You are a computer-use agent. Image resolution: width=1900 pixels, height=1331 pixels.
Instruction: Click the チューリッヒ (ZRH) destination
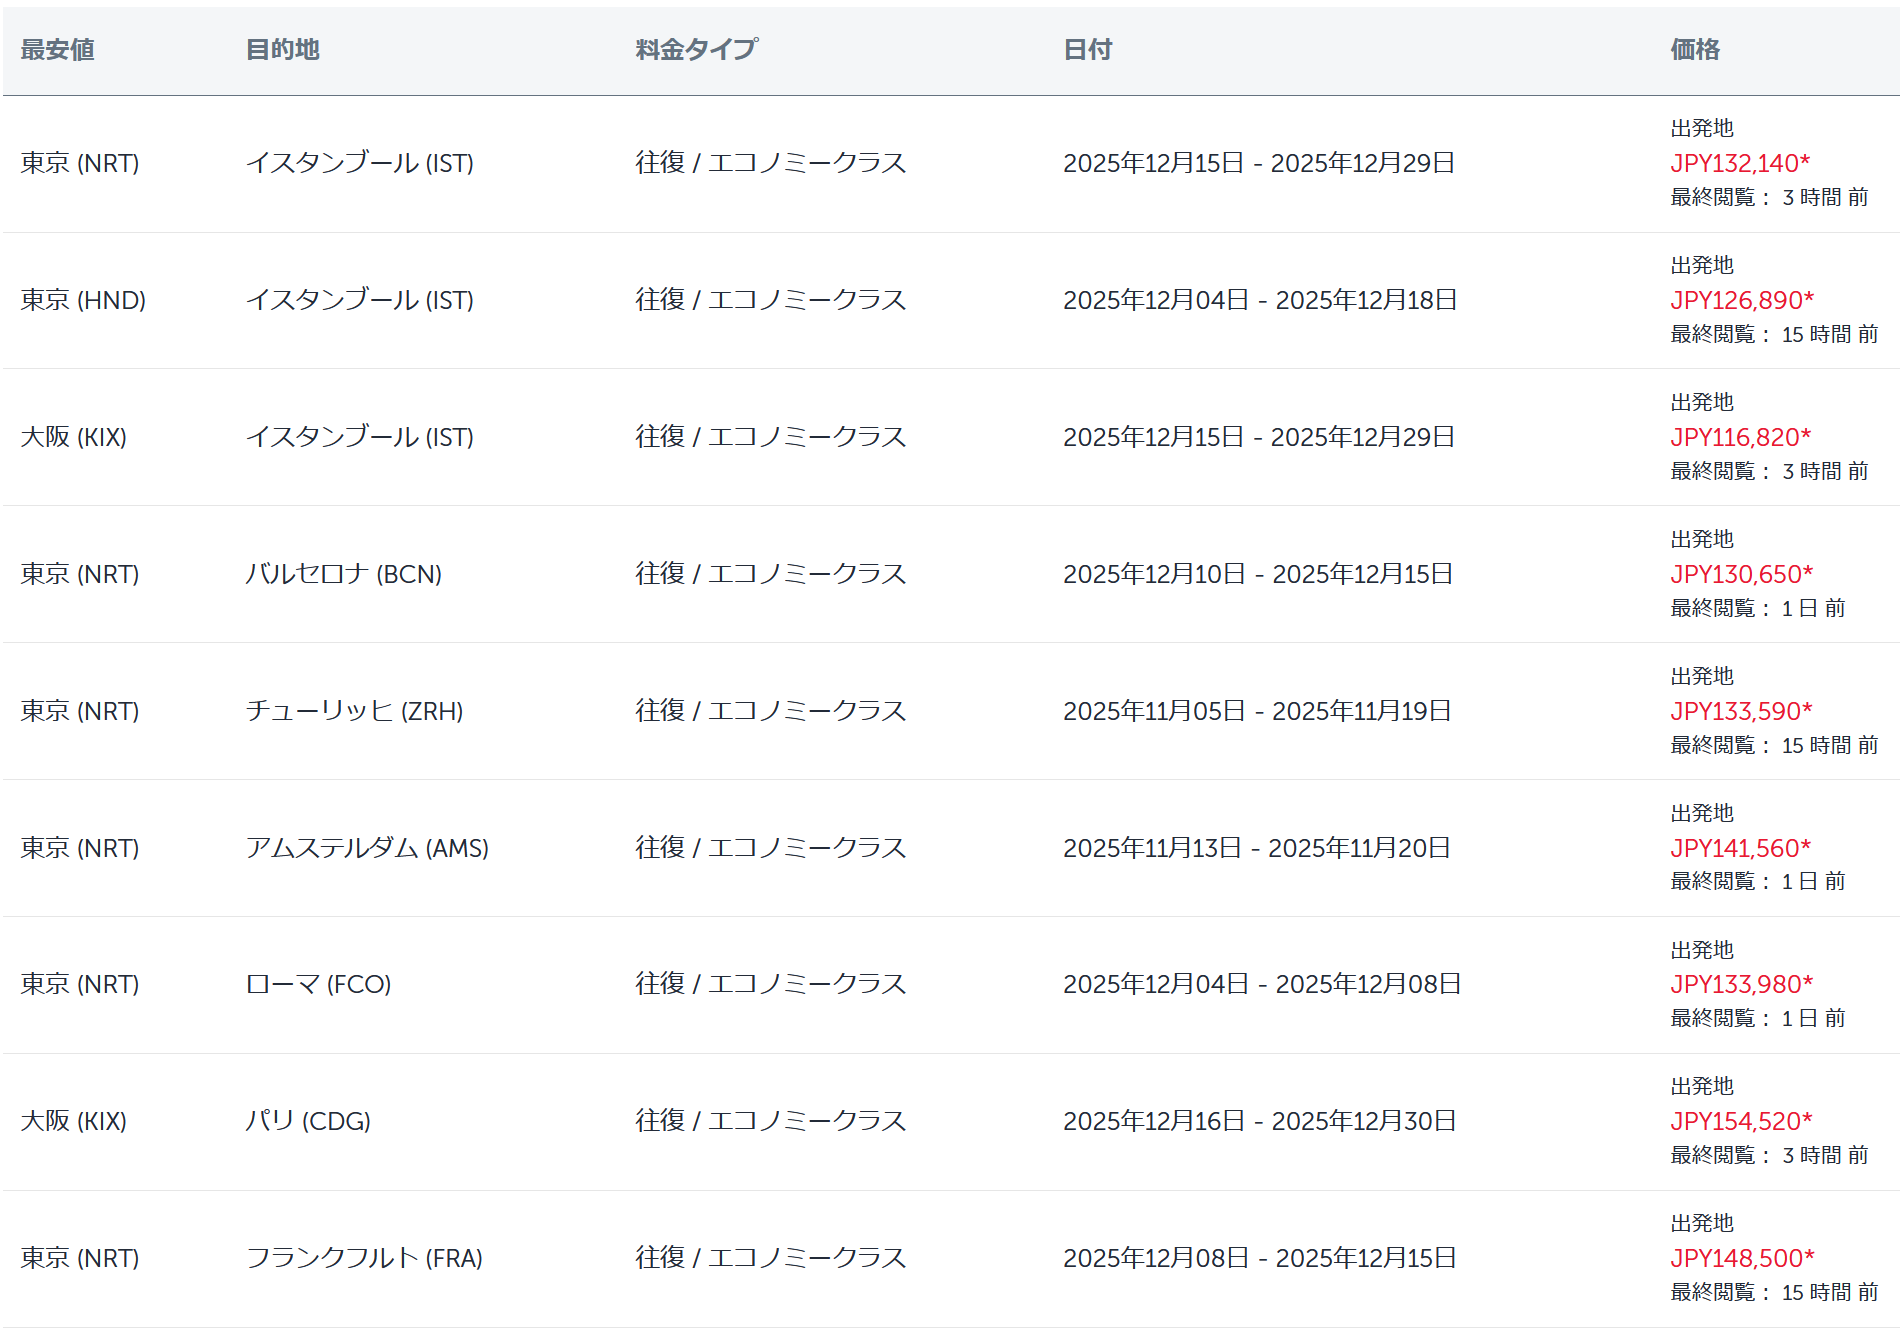tap(354, 711)
